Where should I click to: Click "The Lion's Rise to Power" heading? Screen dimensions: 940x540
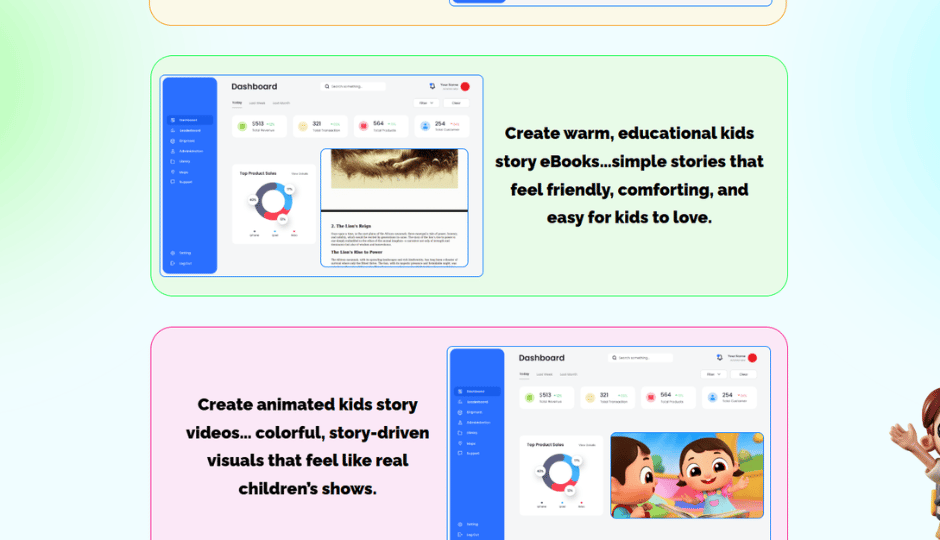(357, 252)
